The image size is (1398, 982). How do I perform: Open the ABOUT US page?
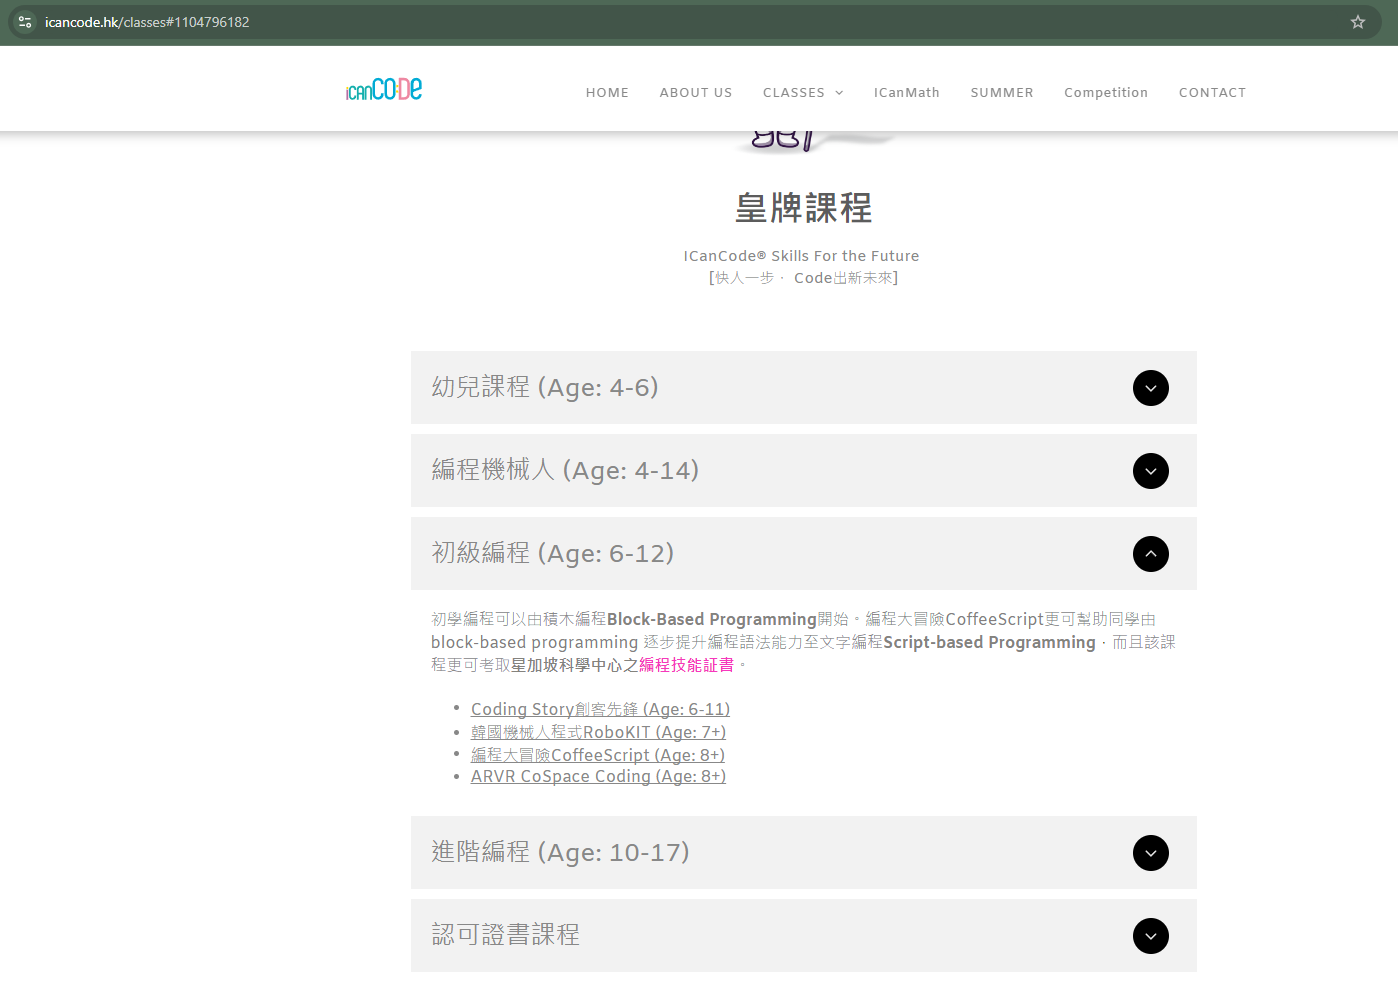pyautogui.click(x=696, y=93)
